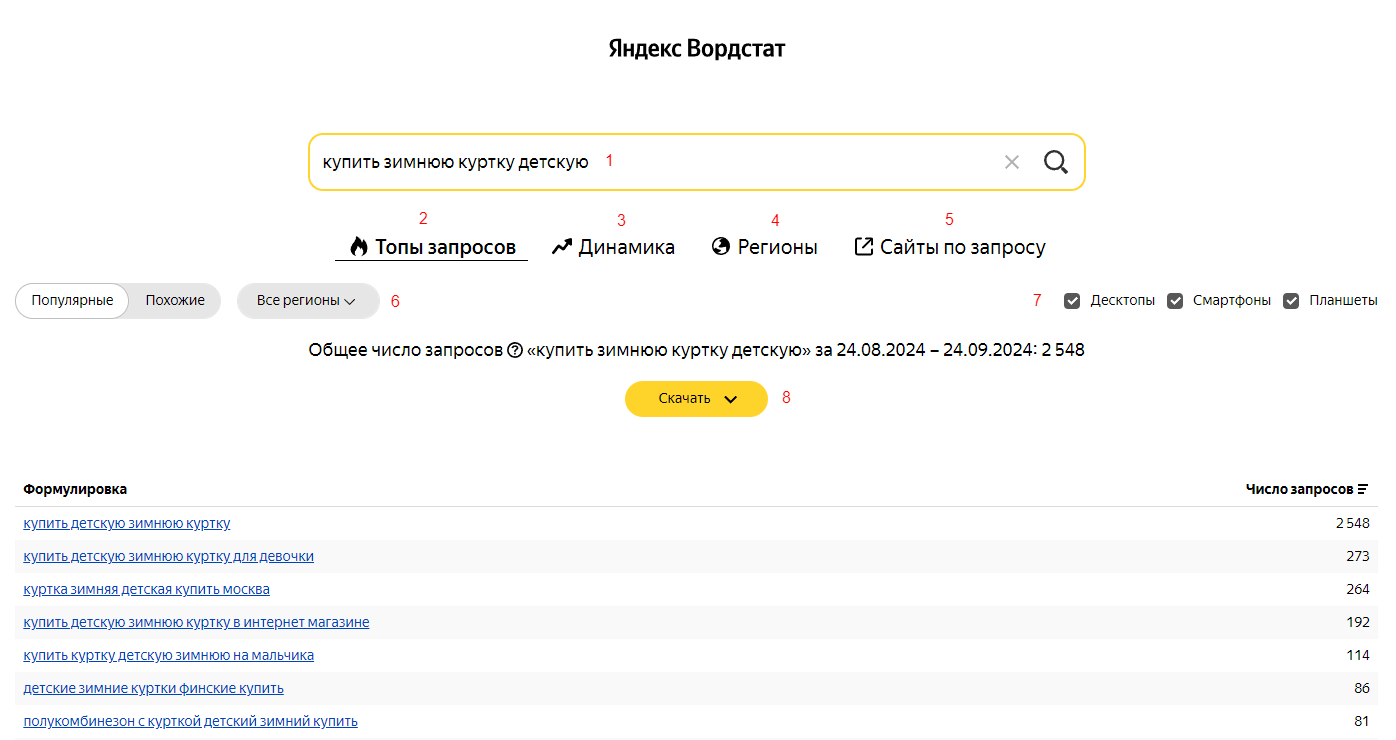Open the на мальчика query link
Viewport: 1396px width, 740px height.
tap(169, 655)
